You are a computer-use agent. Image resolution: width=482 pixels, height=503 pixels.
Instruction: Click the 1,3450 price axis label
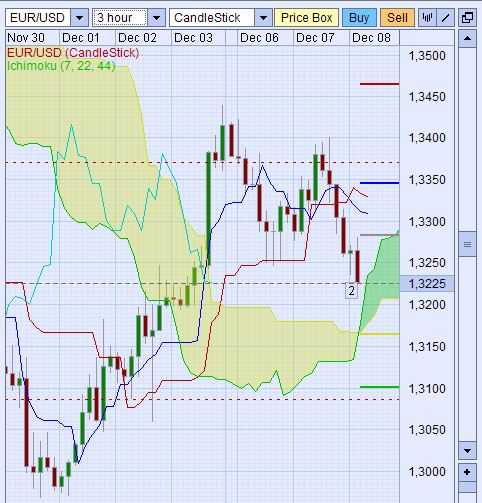click(427, 97)
